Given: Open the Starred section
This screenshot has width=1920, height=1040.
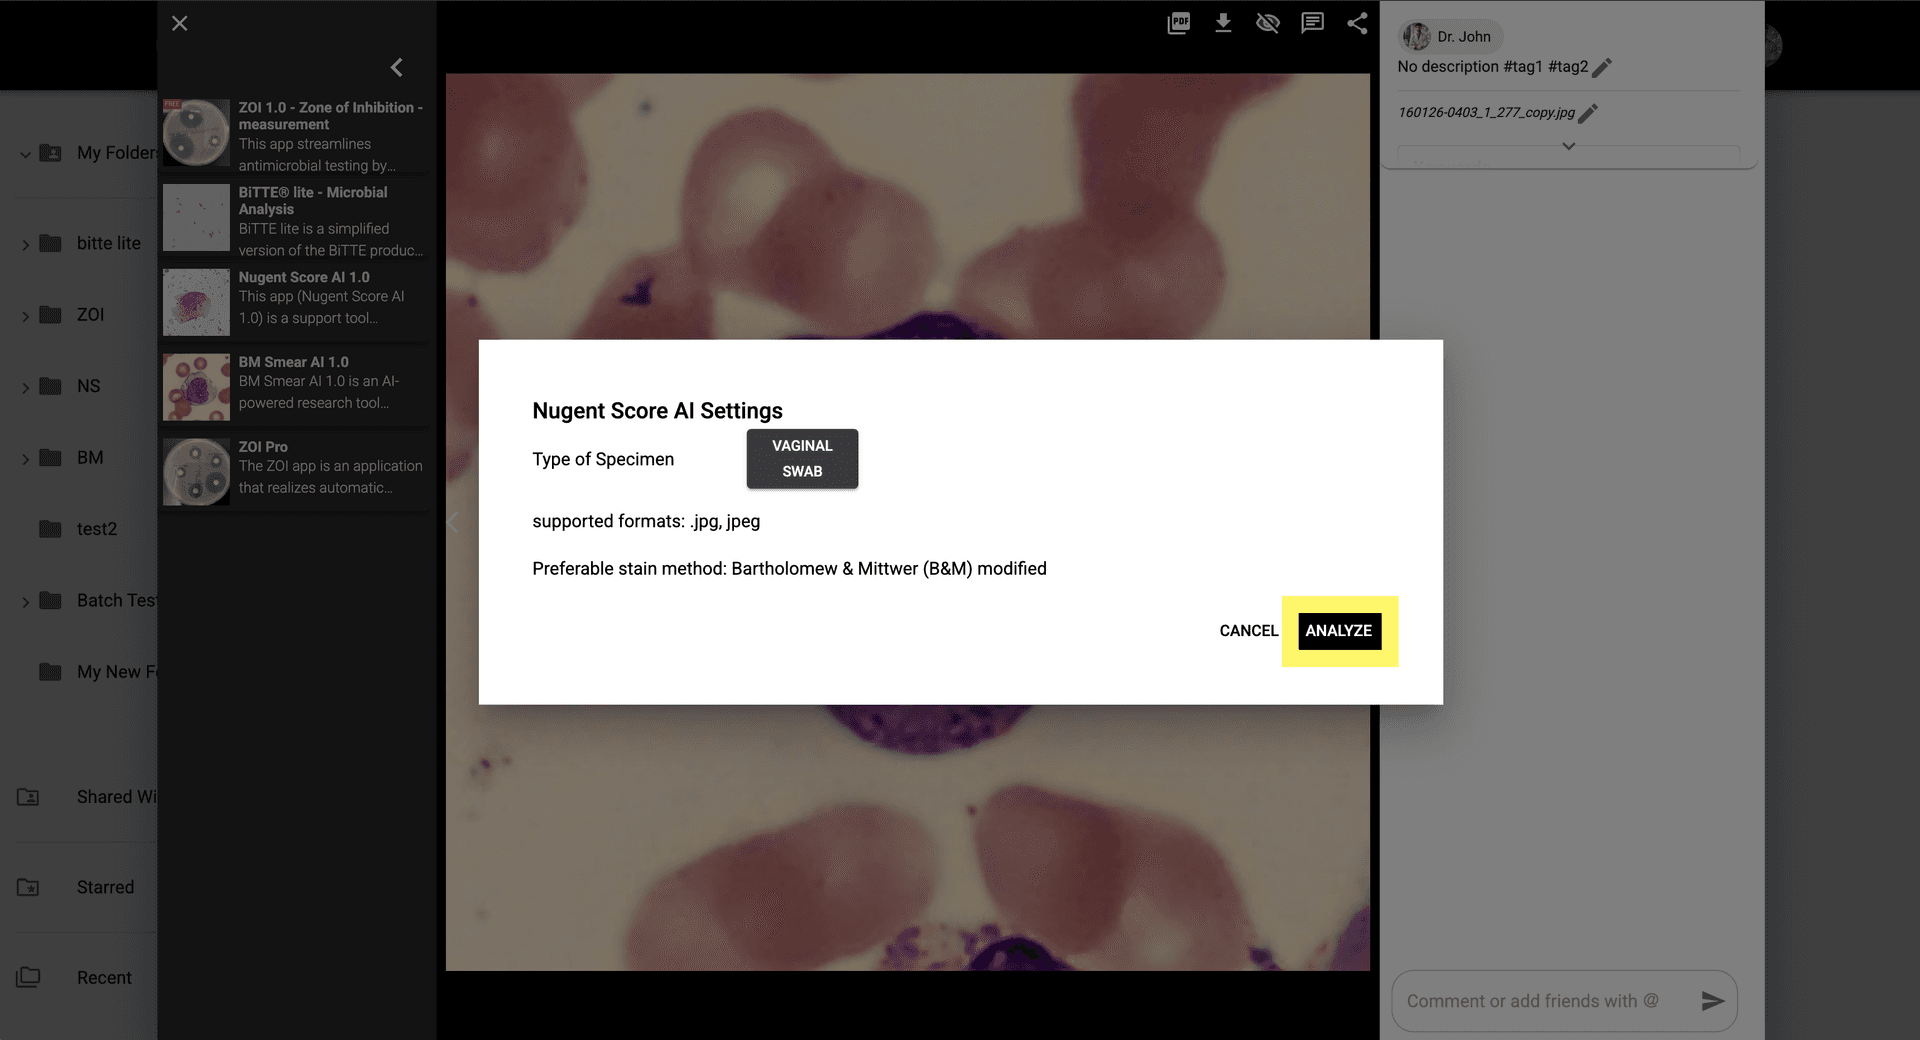Looking at the screenshot, I should 105,887.
